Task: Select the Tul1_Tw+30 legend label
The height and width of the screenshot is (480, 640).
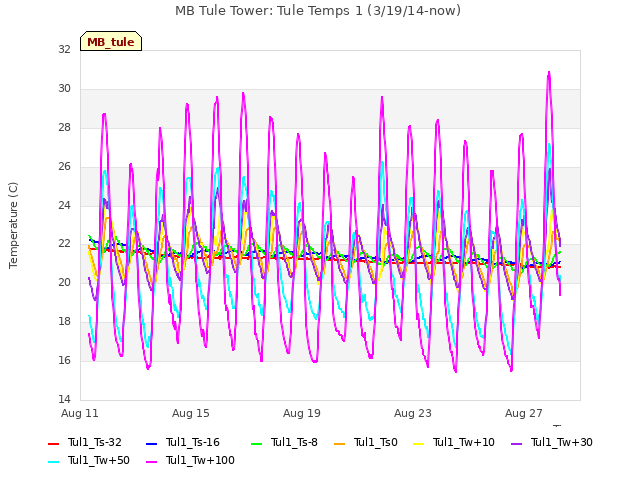Action: point(562,442)
